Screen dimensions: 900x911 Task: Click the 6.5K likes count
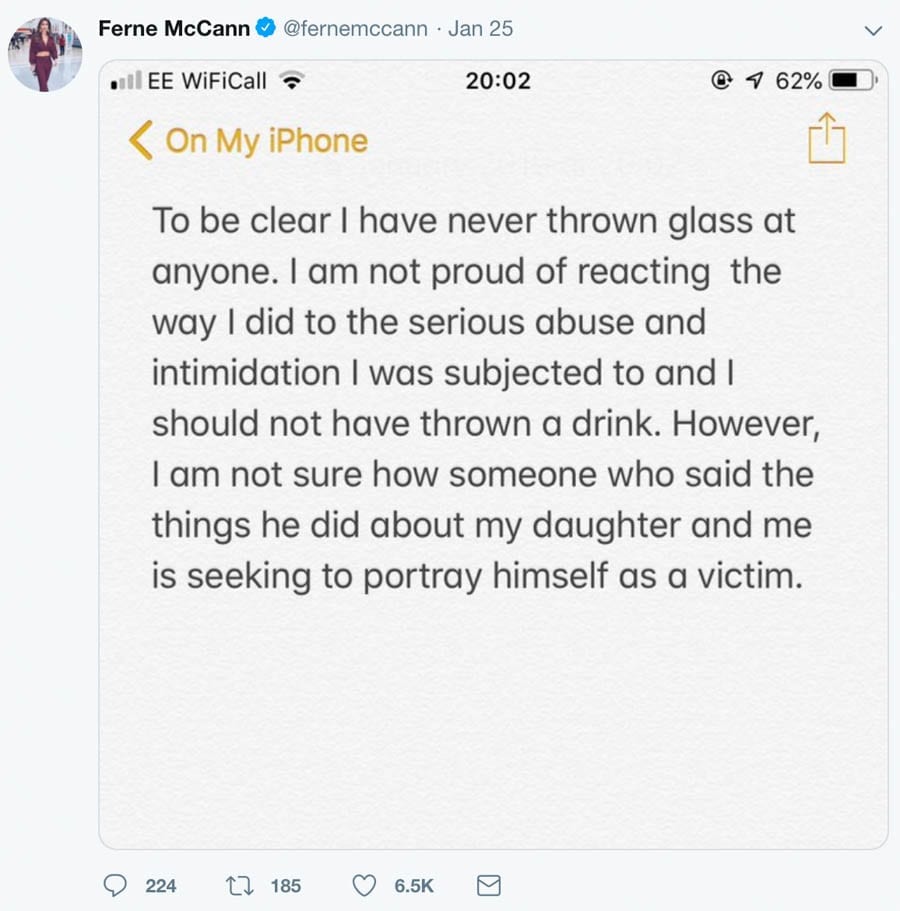(414, 885)
